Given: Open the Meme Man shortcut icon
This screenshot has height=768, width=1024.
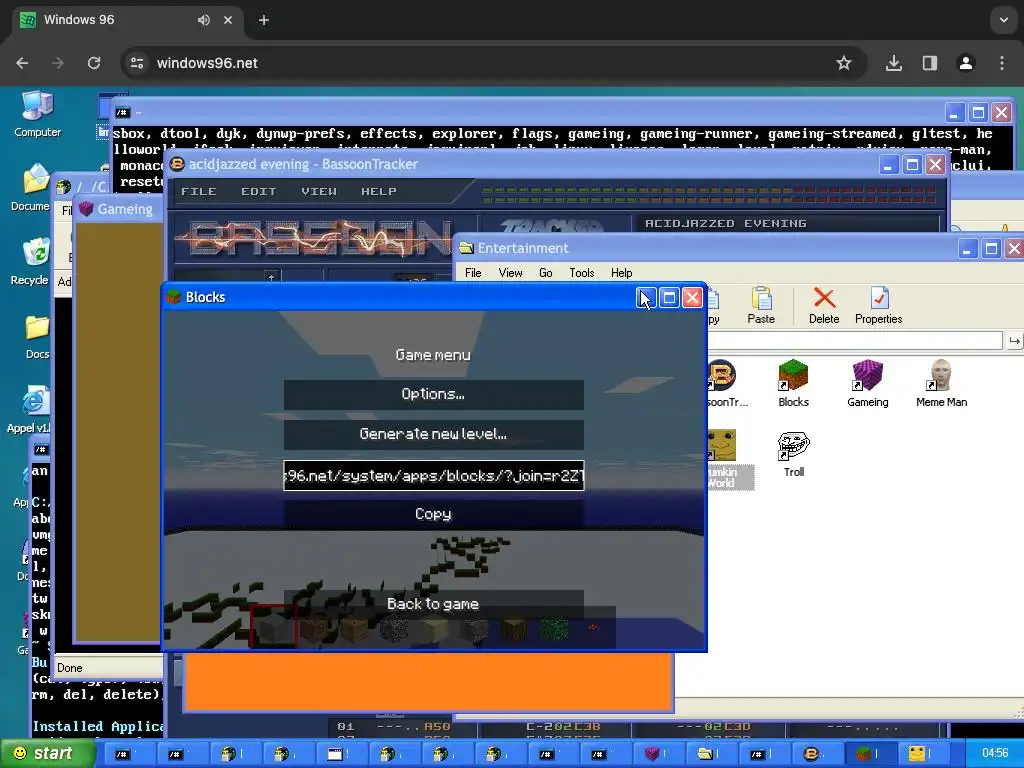Looking at the screenshot, I should pyautogui.click(x=941, y=384).
